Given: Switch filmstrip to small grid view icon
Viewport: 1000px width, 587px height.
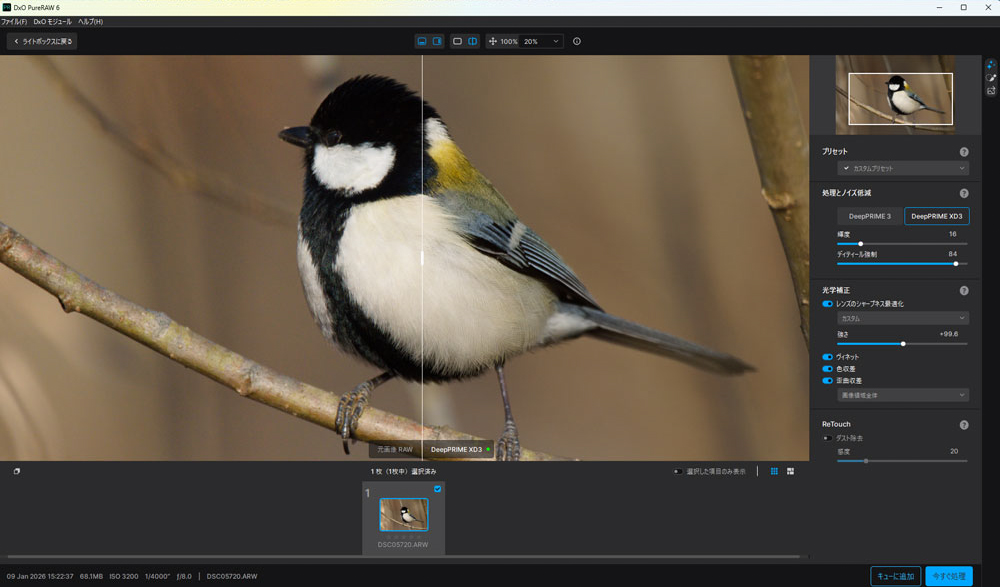Looking at the screenshot, I should pyautogui.click(x=774, y=471).
